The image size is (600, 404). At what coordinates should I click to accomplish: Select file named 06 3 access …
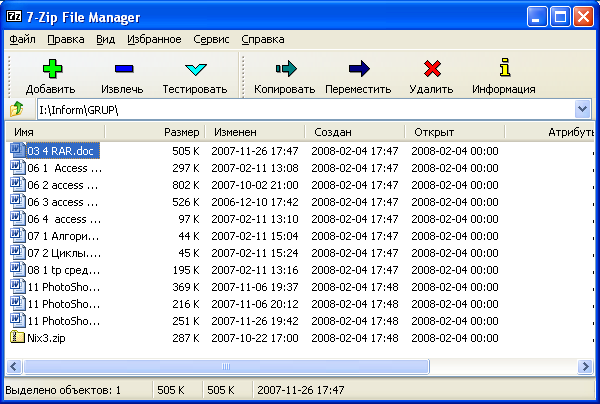tap(63, 202)
